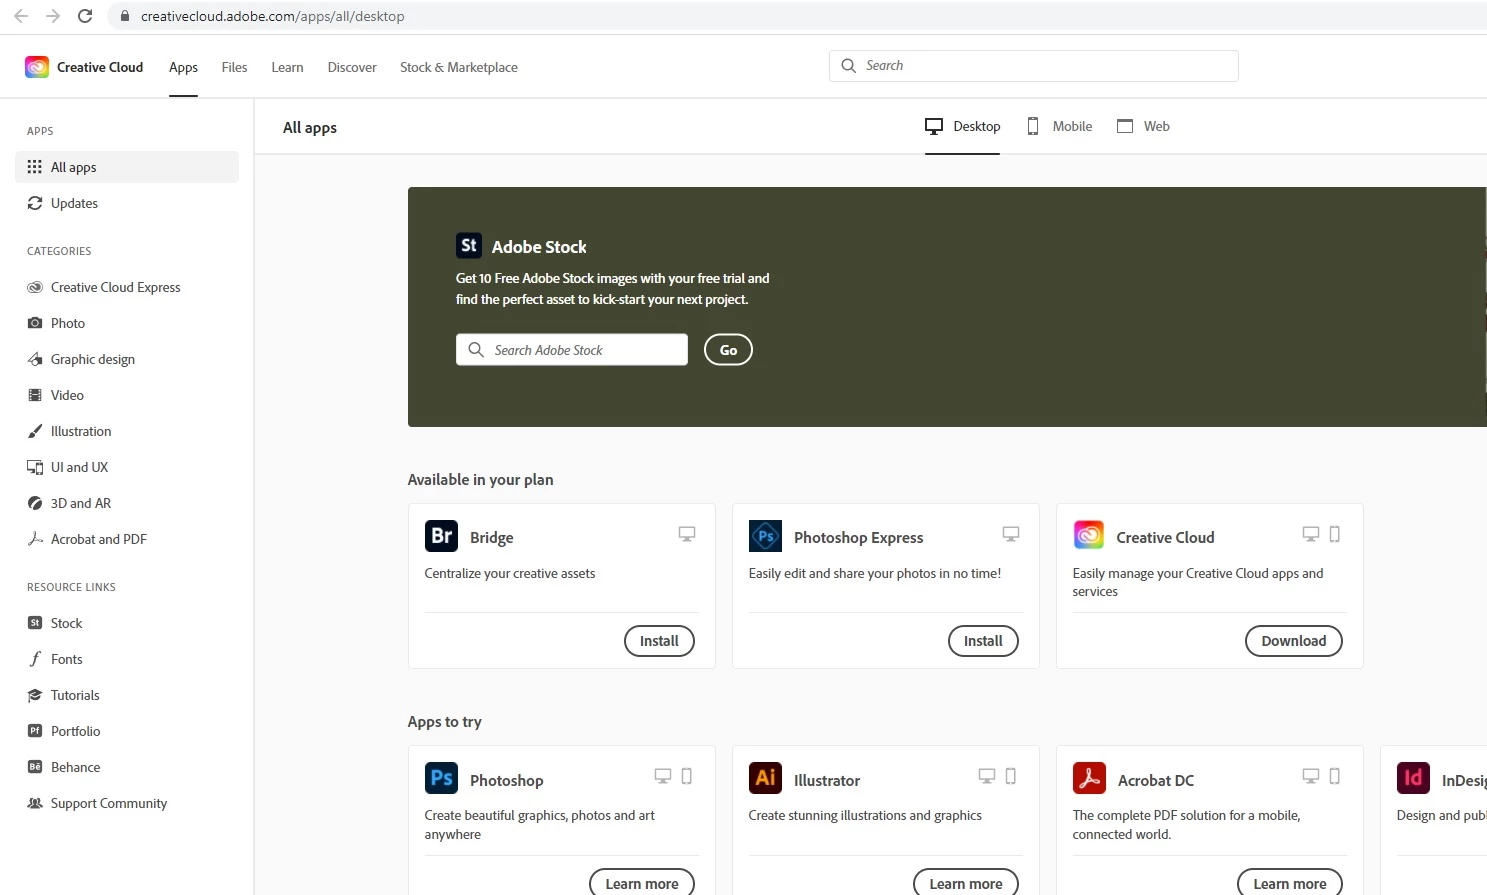This screenshot has width=1487, height=895.
Task: Open the Discover tab
Action: [352, 67]
